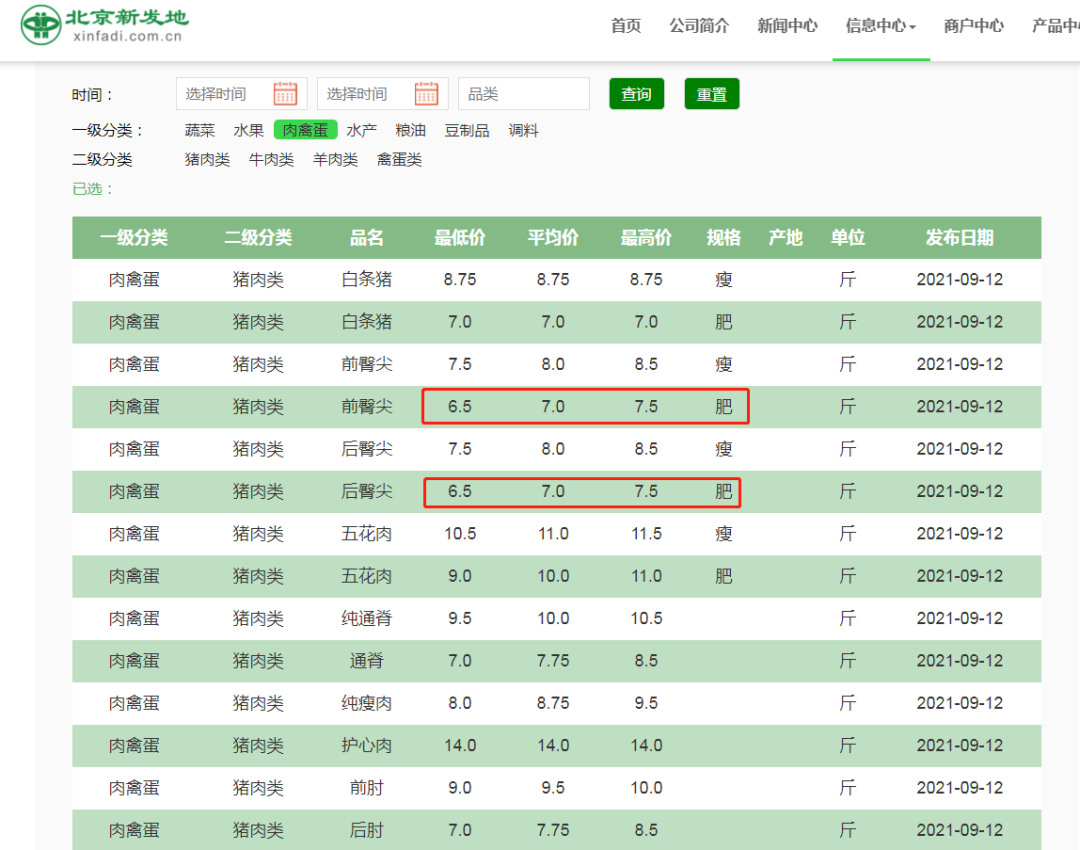1080x850 pixels.
Task: Click the 单位 column header
Action: point(848,238)
